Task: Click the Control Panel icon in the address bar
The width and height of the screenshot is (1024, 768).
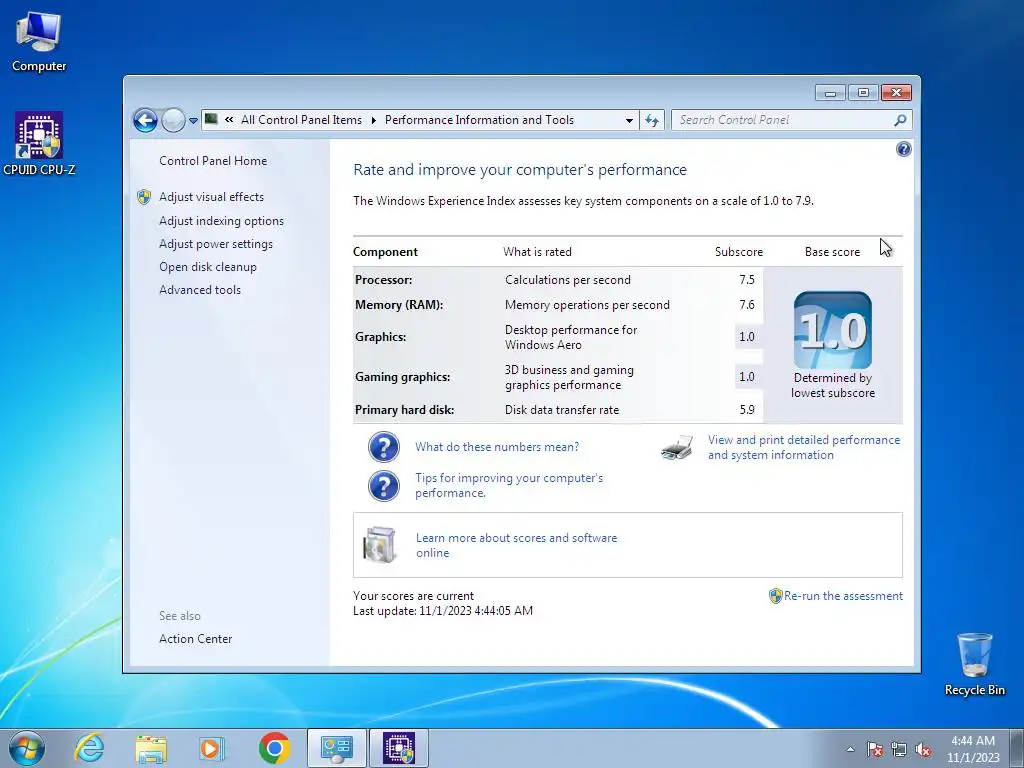Action: [x=211, y=119]
